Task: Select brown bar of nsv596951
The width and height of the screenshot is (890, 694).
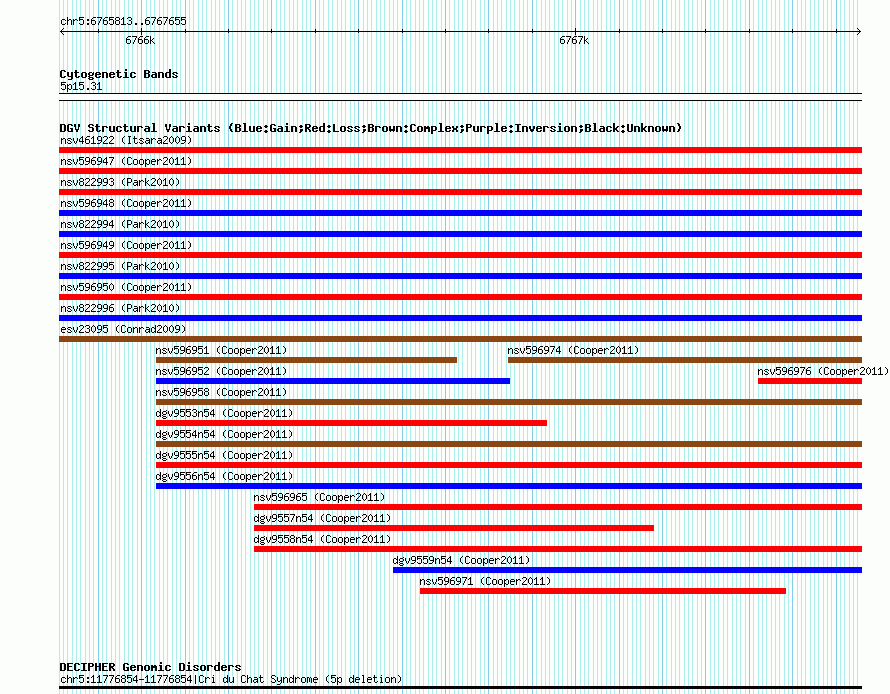Action: pyautogui.click(x=307, y=360)
